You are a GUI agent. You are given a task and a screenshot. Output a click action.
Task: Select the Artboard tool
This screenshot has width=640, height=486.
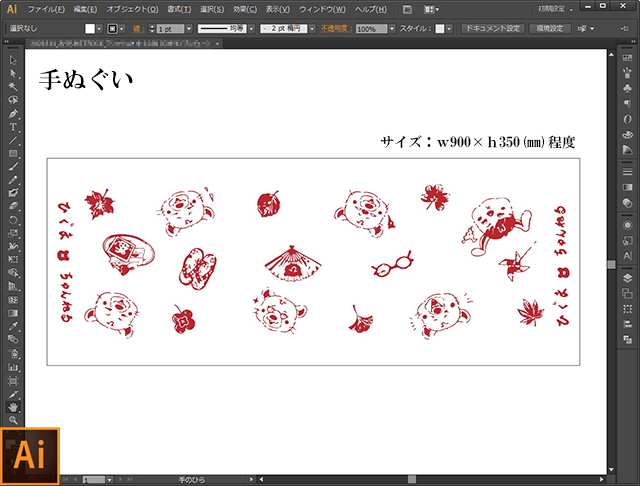tap(13, 381)
